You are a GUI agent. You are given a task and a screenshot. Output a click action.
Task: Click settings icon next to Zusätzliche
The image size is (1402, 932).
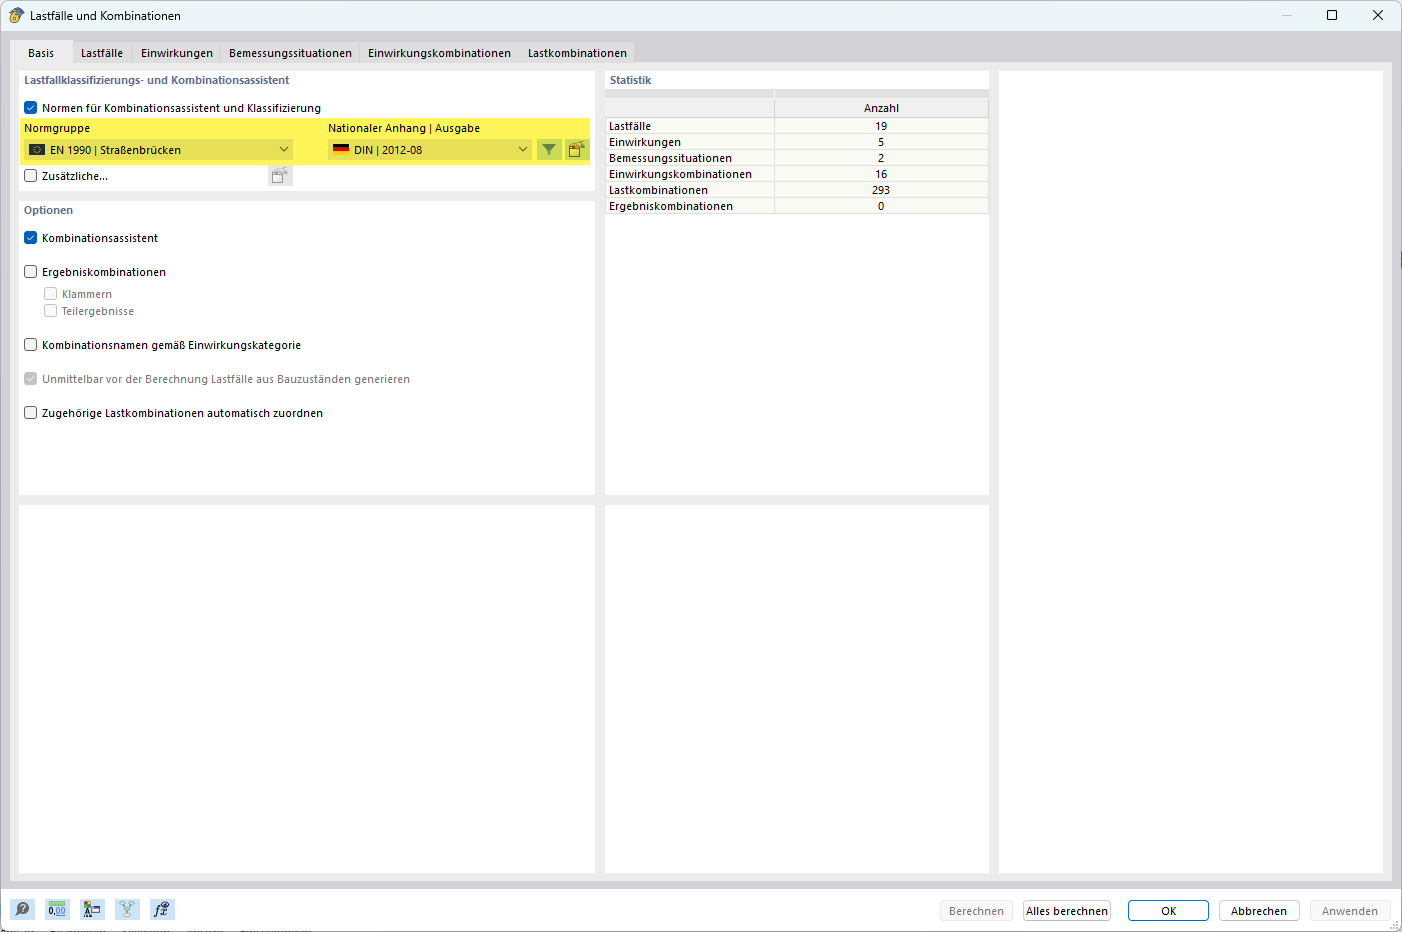[280, 176]
